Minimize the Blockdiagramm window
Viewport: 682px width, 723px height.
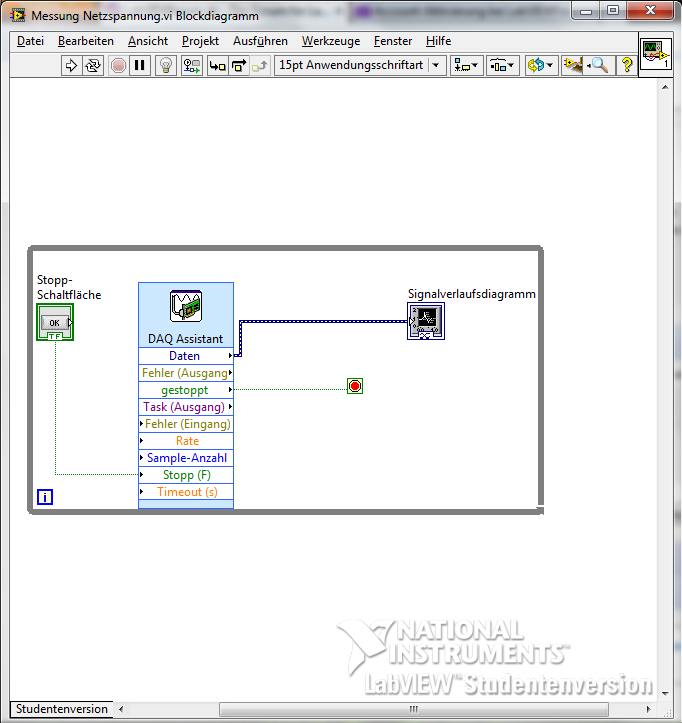pos(586,11)
